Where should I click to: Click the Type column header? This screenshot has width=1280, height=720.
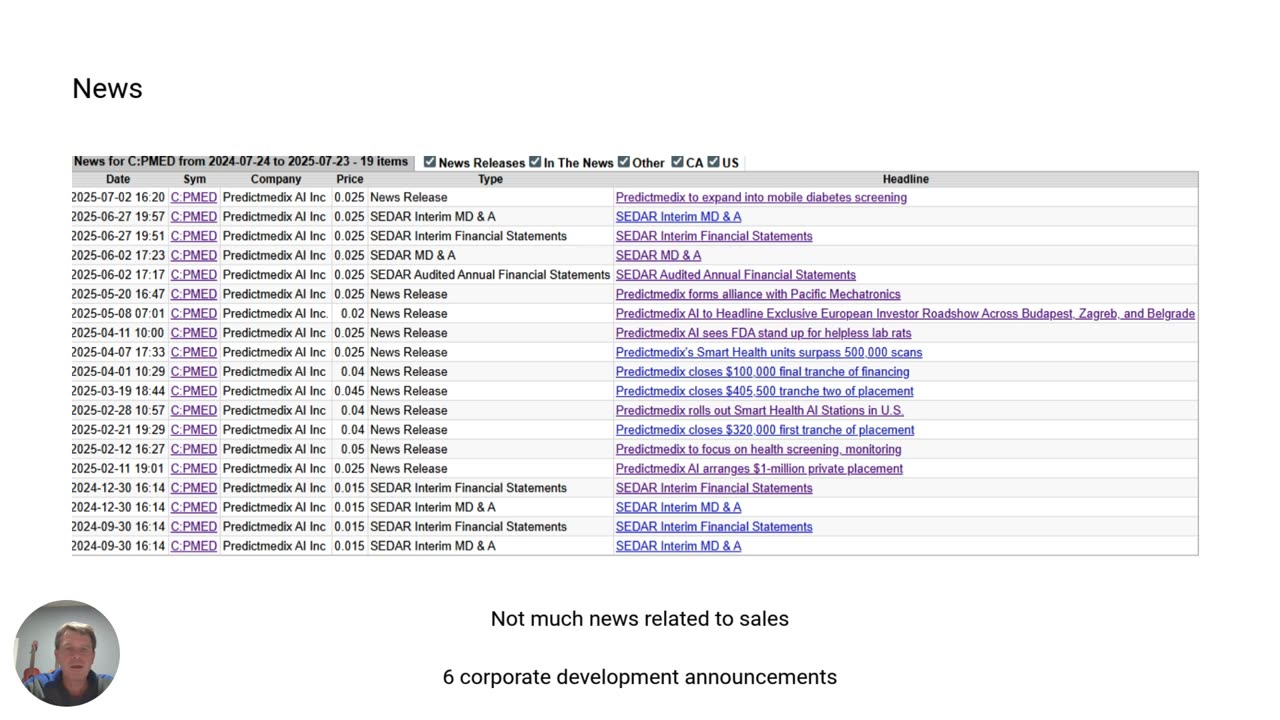pyautogui.click(x=490, y=179)
